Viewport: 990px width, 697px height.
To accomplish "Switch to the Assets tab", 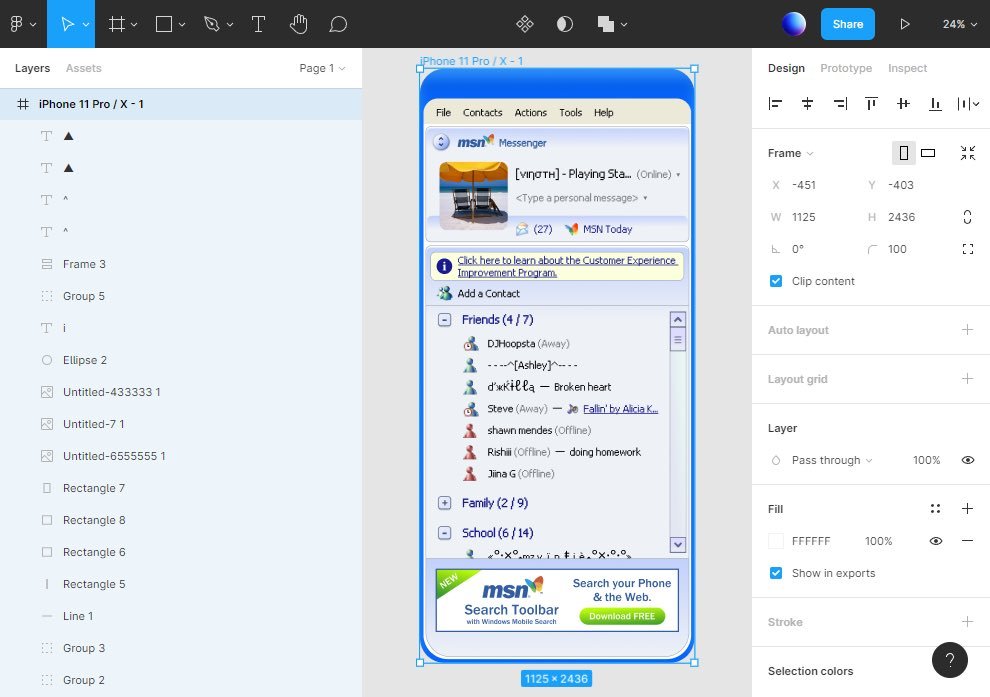I will coord(83,68).
